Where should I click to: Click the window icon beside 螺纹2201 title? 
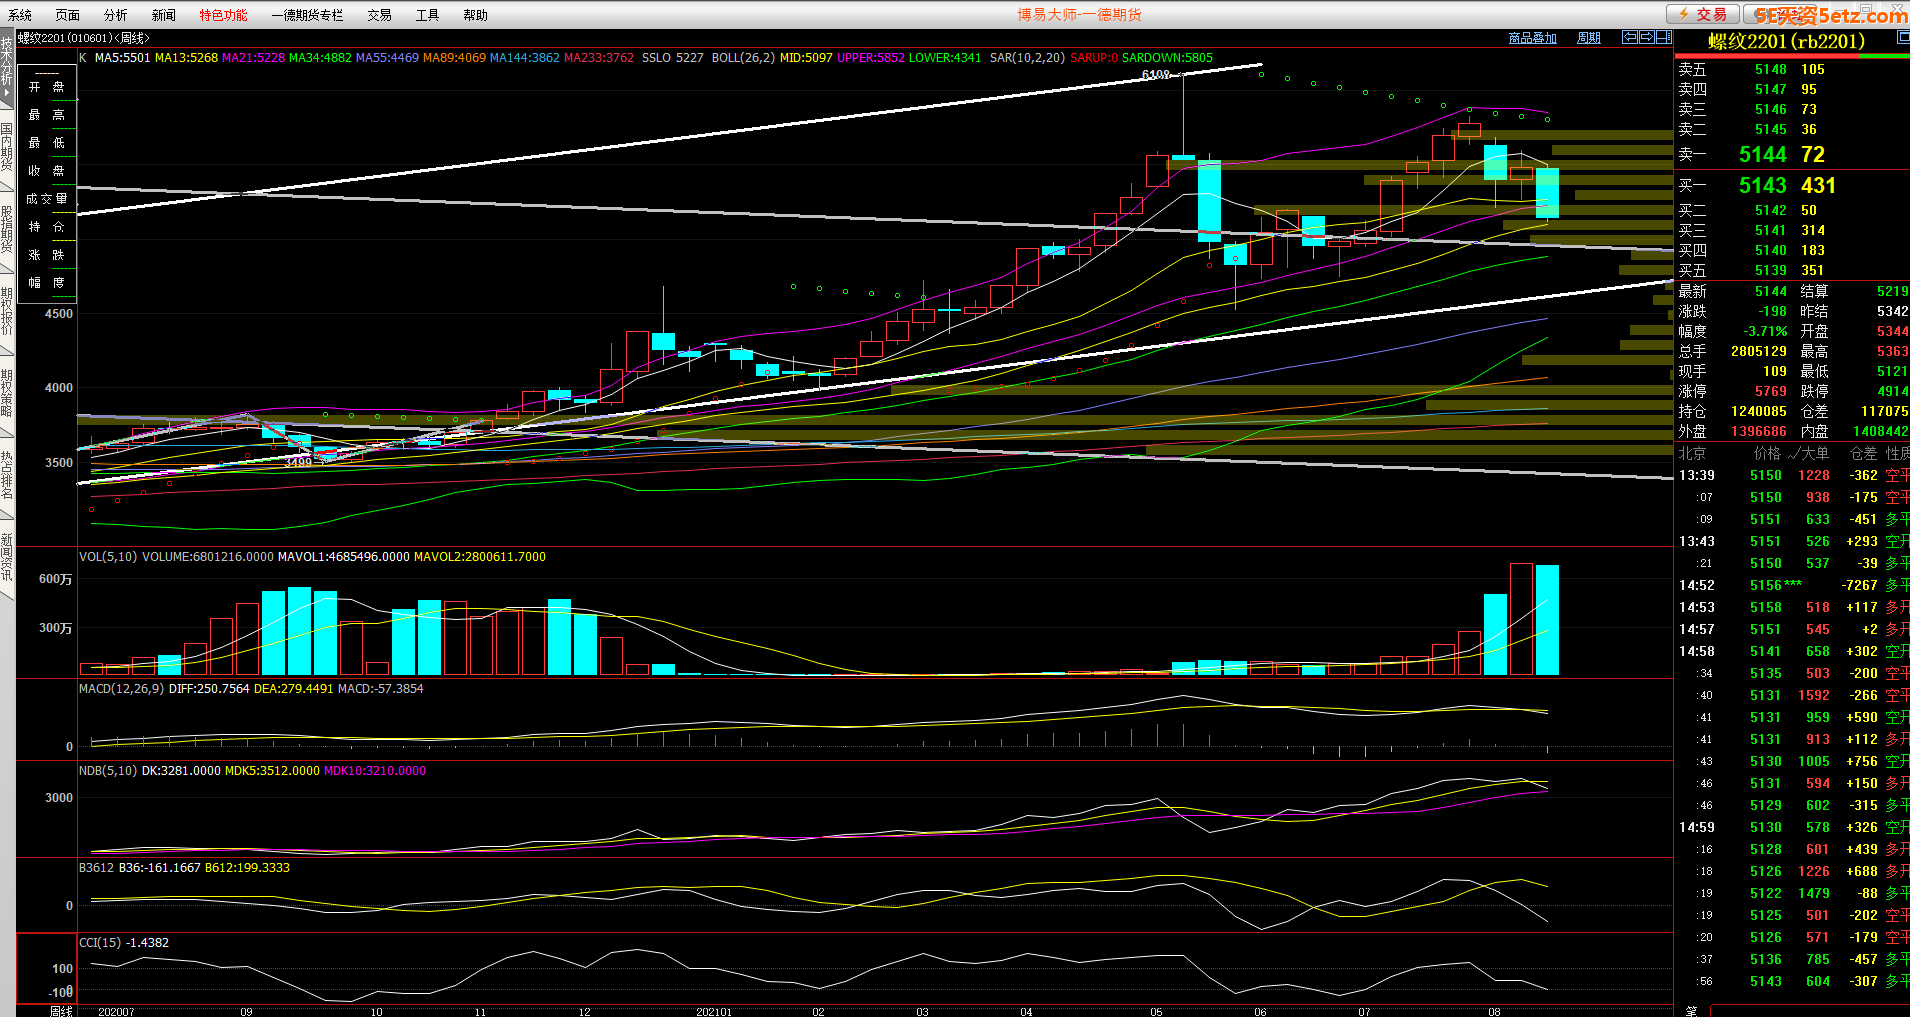[x=1903, y=38]
